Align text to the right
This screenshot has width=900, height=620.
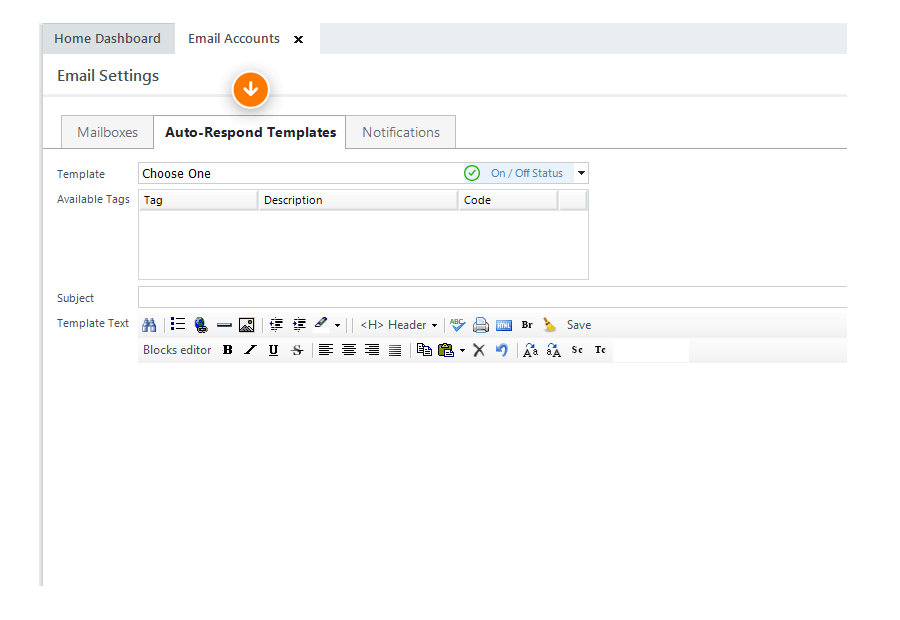tap(372, 350)
